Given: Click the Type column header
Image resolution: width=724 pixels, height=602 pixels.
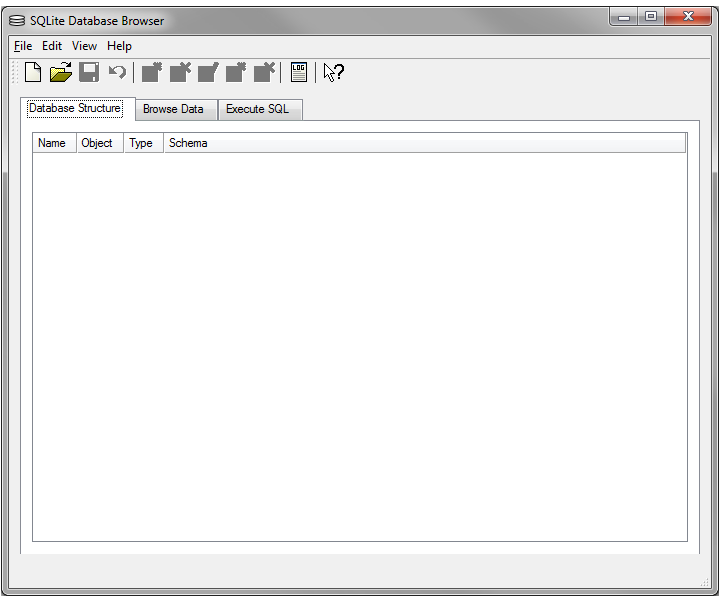Looking at the screenshot, I should pos(144,143).
